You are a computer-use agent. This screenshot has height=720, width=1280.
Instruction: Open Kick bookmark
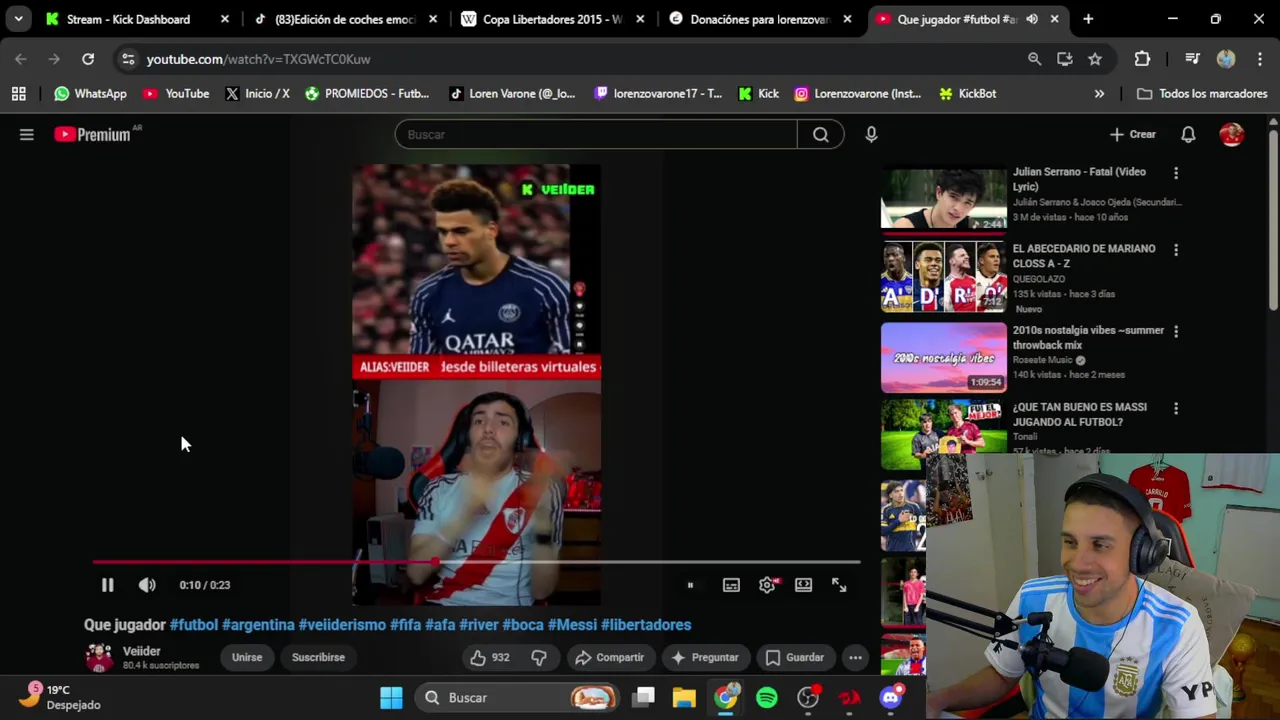[x=759, y=94]
